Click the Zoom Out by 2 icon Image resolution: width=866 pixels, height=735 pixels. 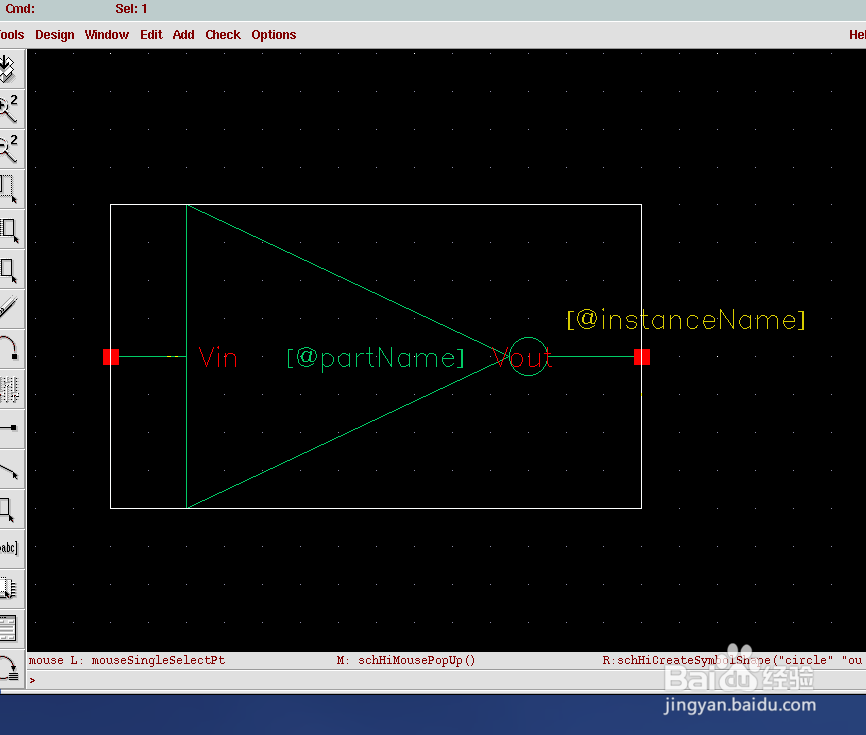pyautogui.click(x=10, y=149)
